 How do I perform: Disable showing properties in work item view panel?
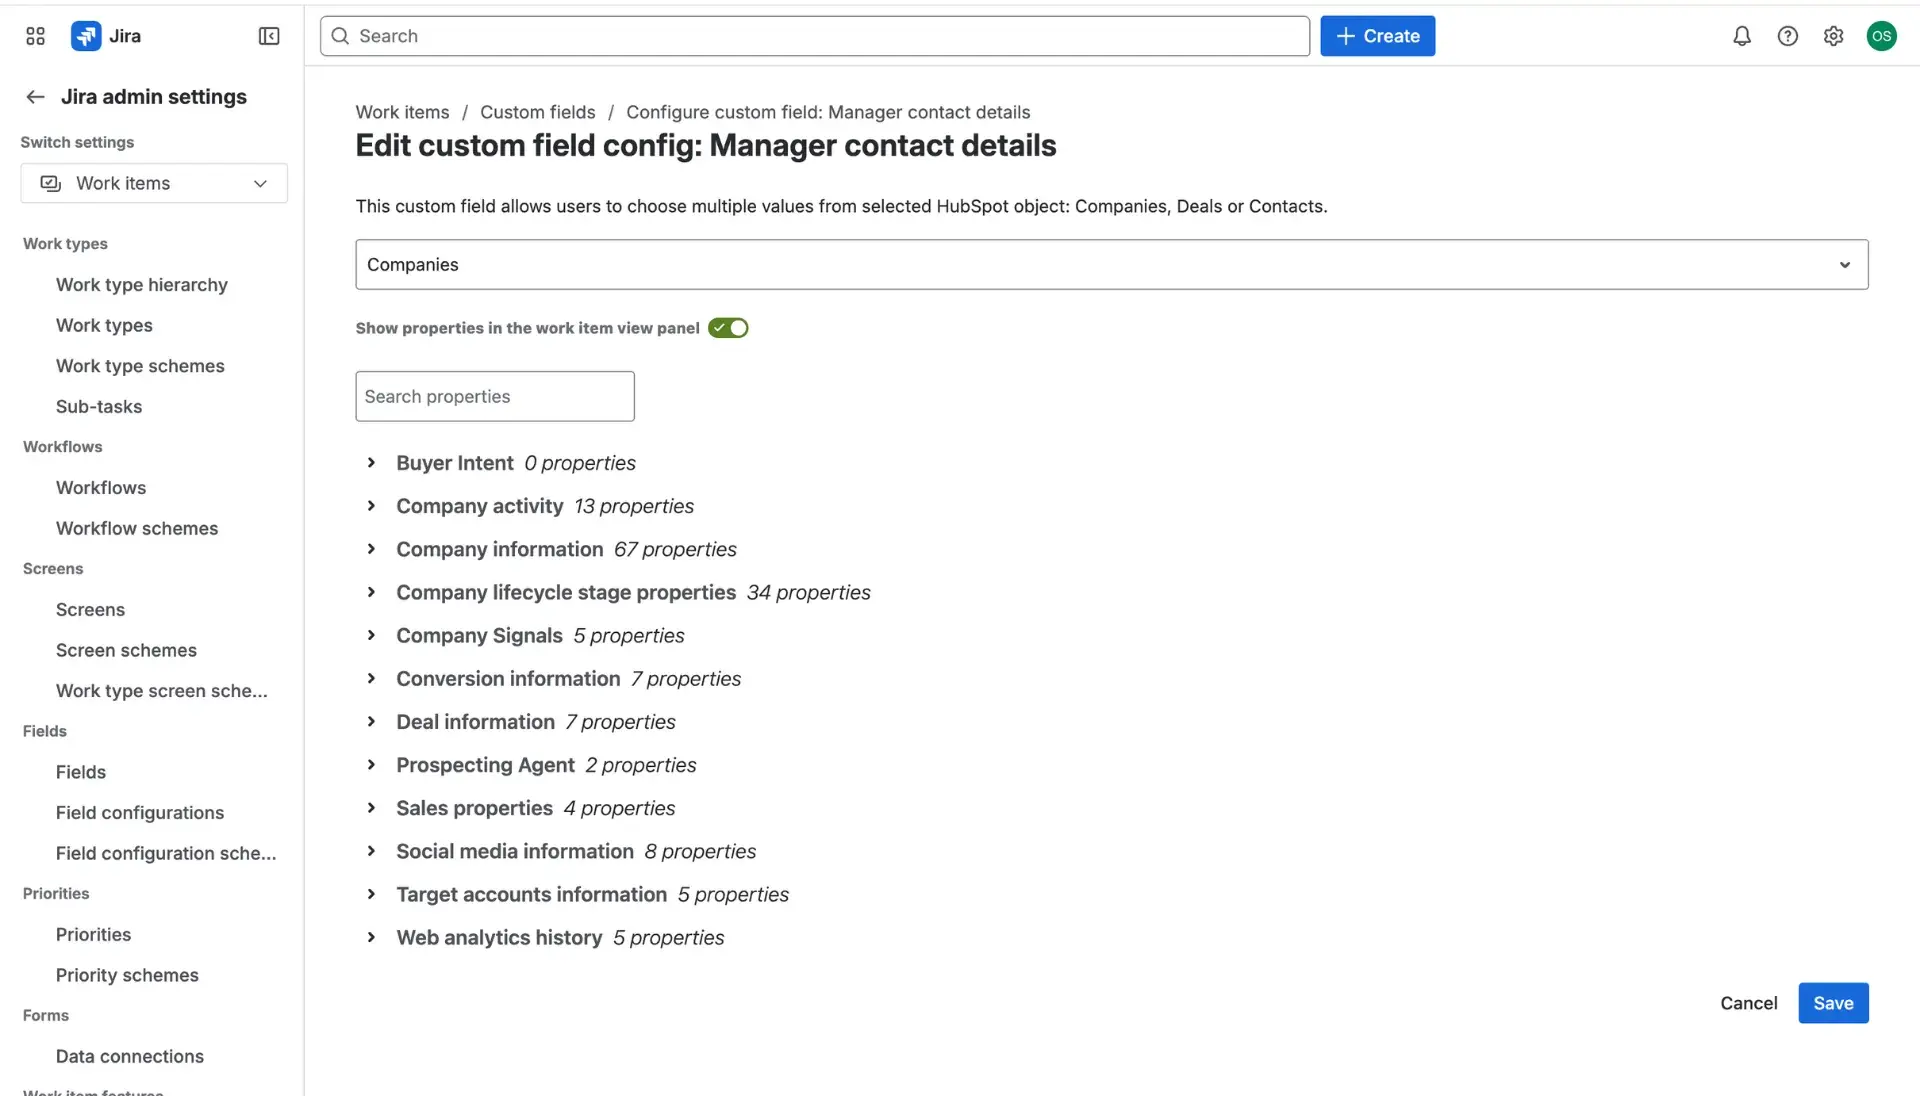tap(728, 328)
